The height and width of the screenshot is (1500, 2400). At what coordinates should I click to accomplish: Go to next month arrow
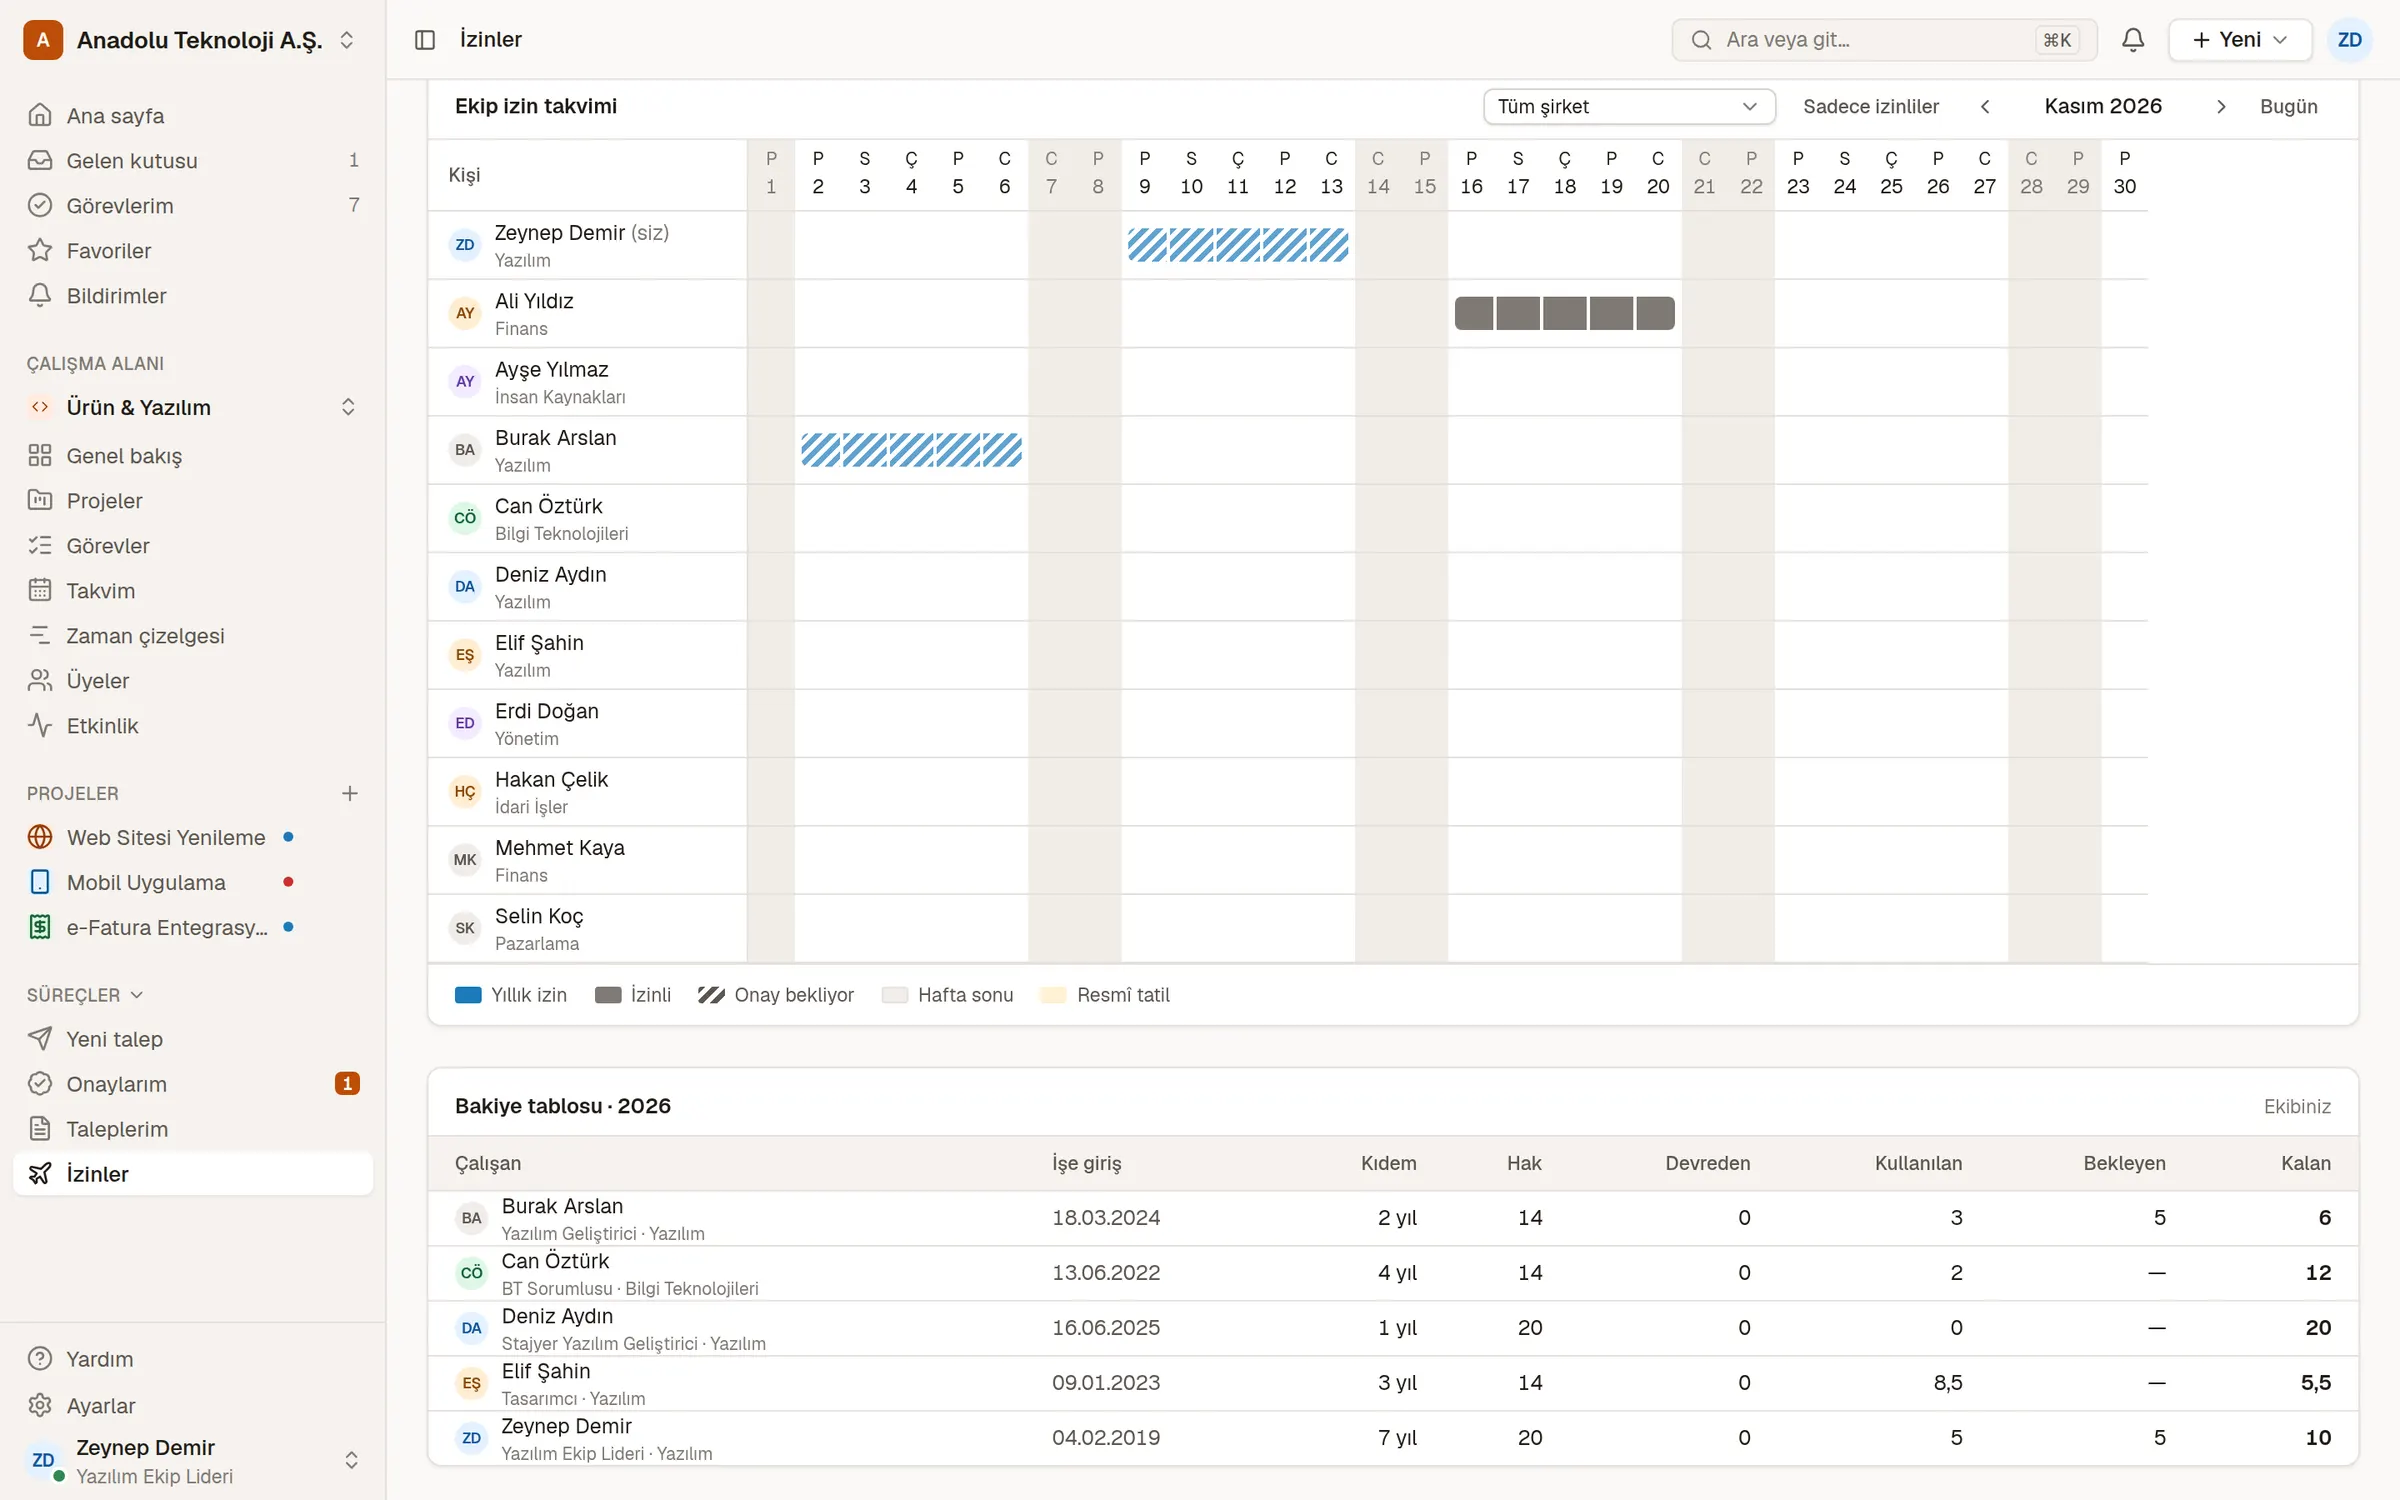click(2220, 106)
